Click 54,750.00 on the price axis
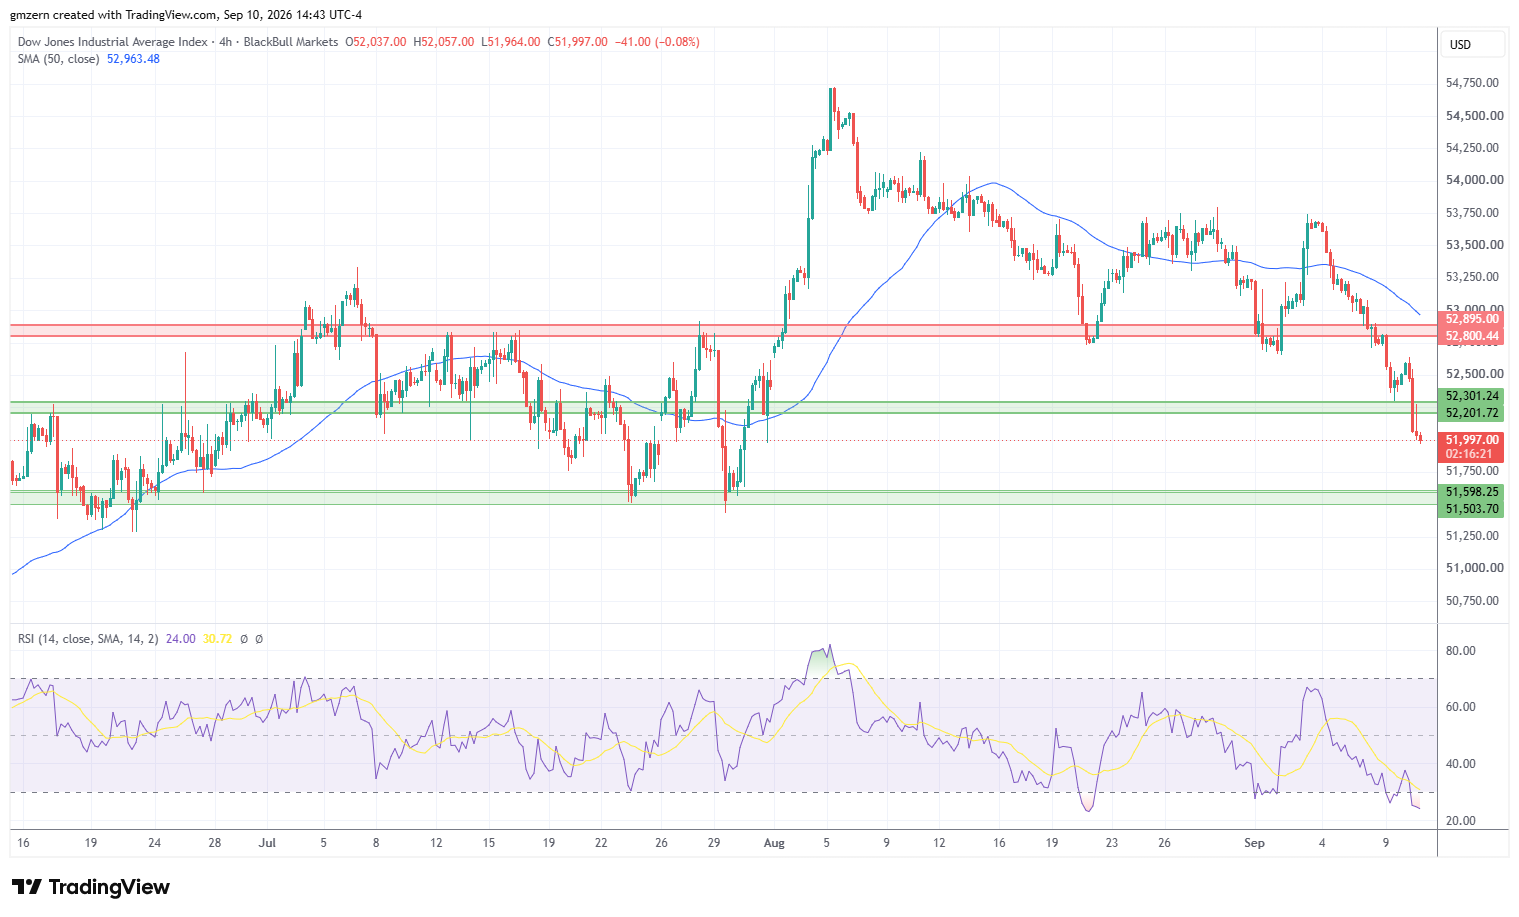 coord(1472,83)
